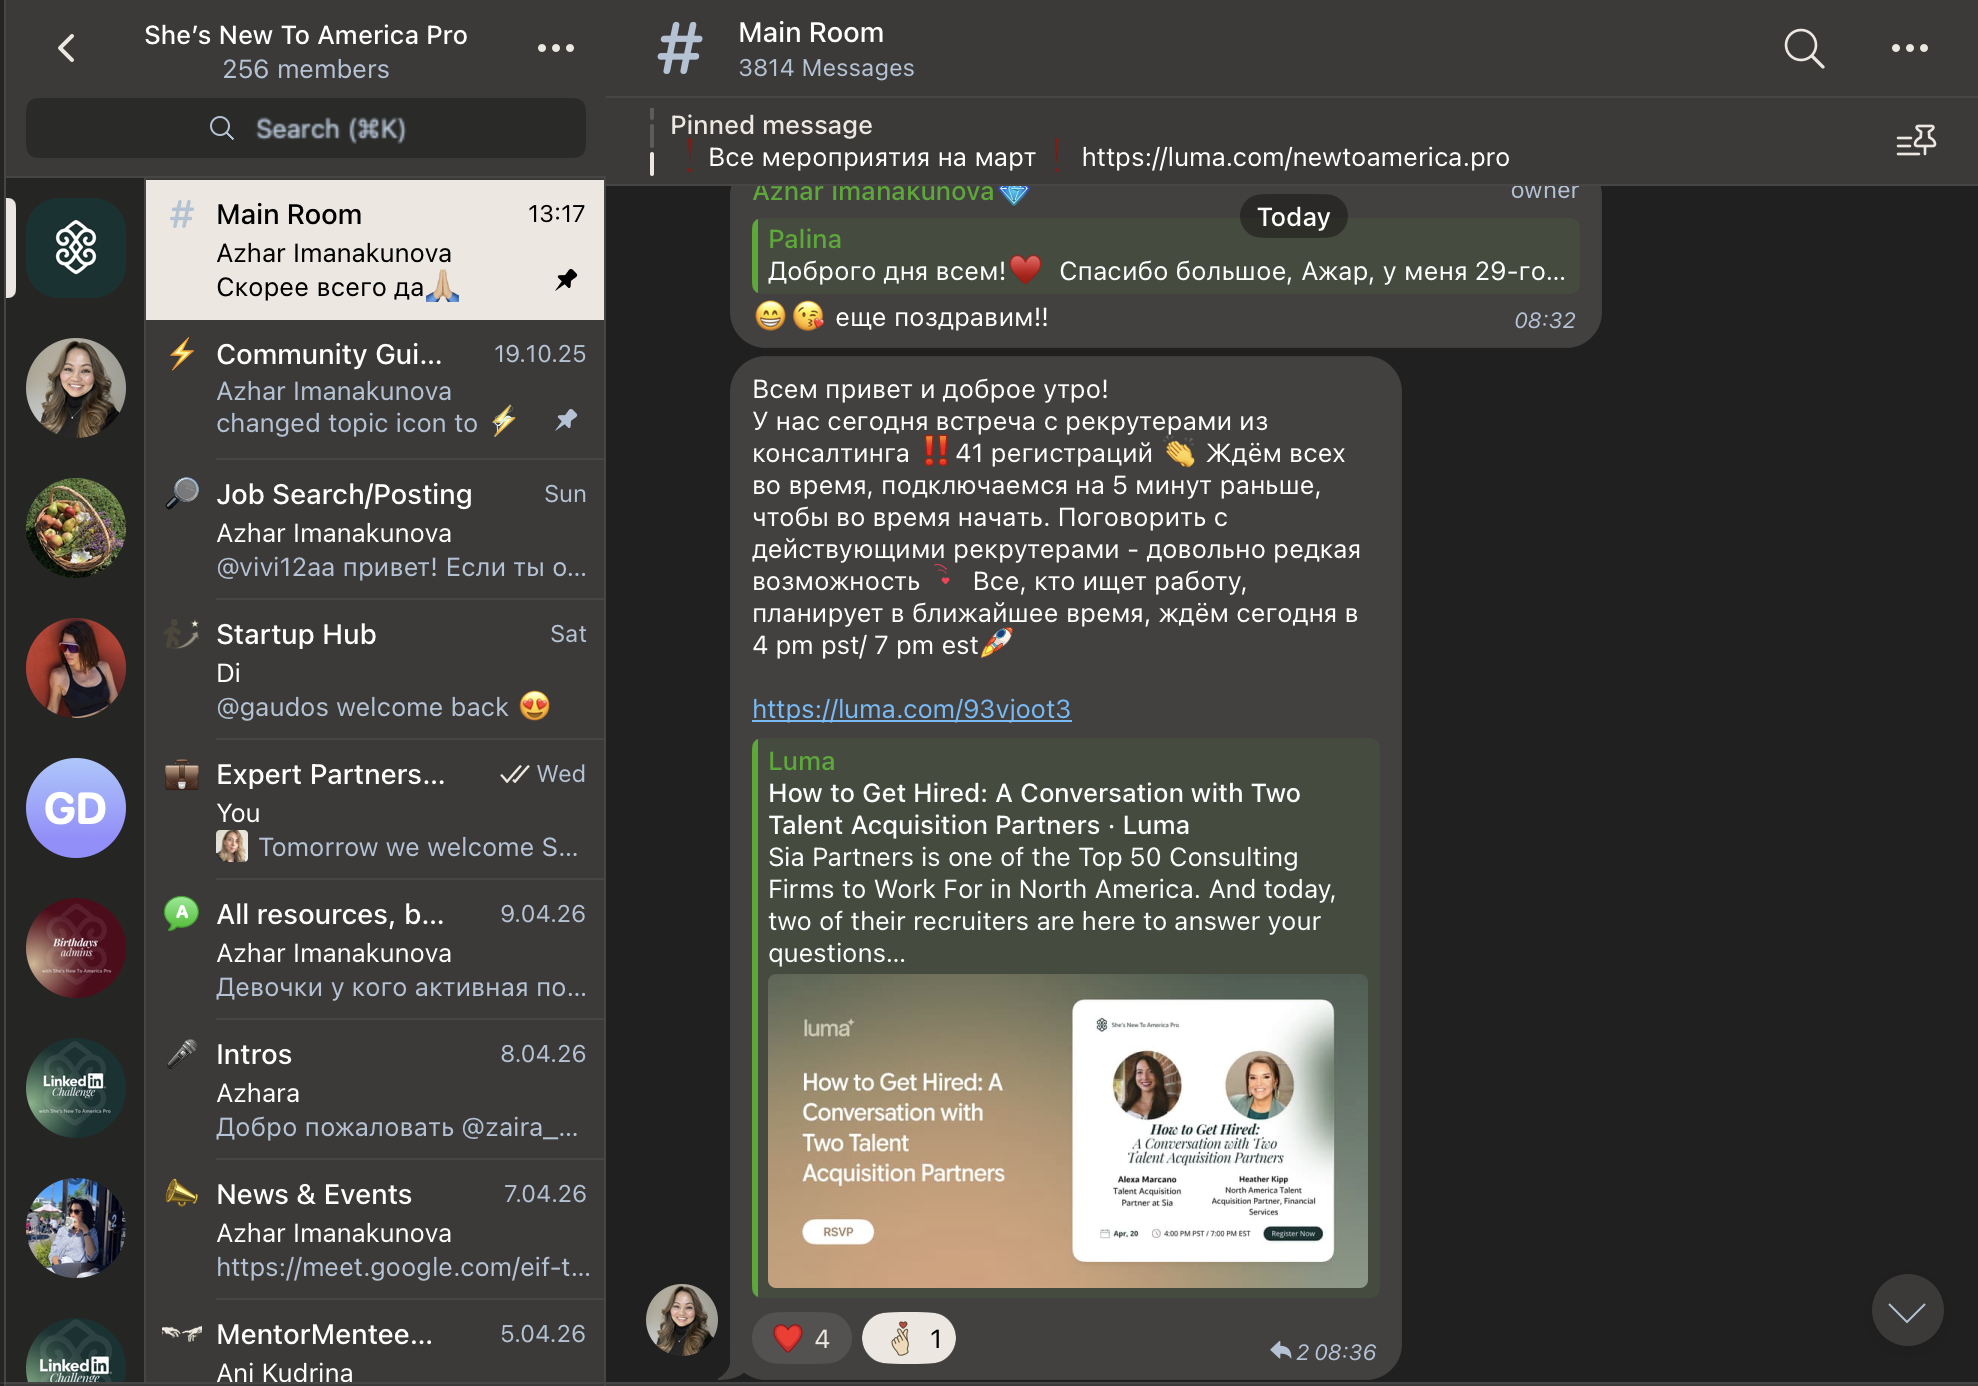Click the RSVP button in the preview
The height and width of the screenshot is (1386, 1978).
click(x=838, y=1232)
